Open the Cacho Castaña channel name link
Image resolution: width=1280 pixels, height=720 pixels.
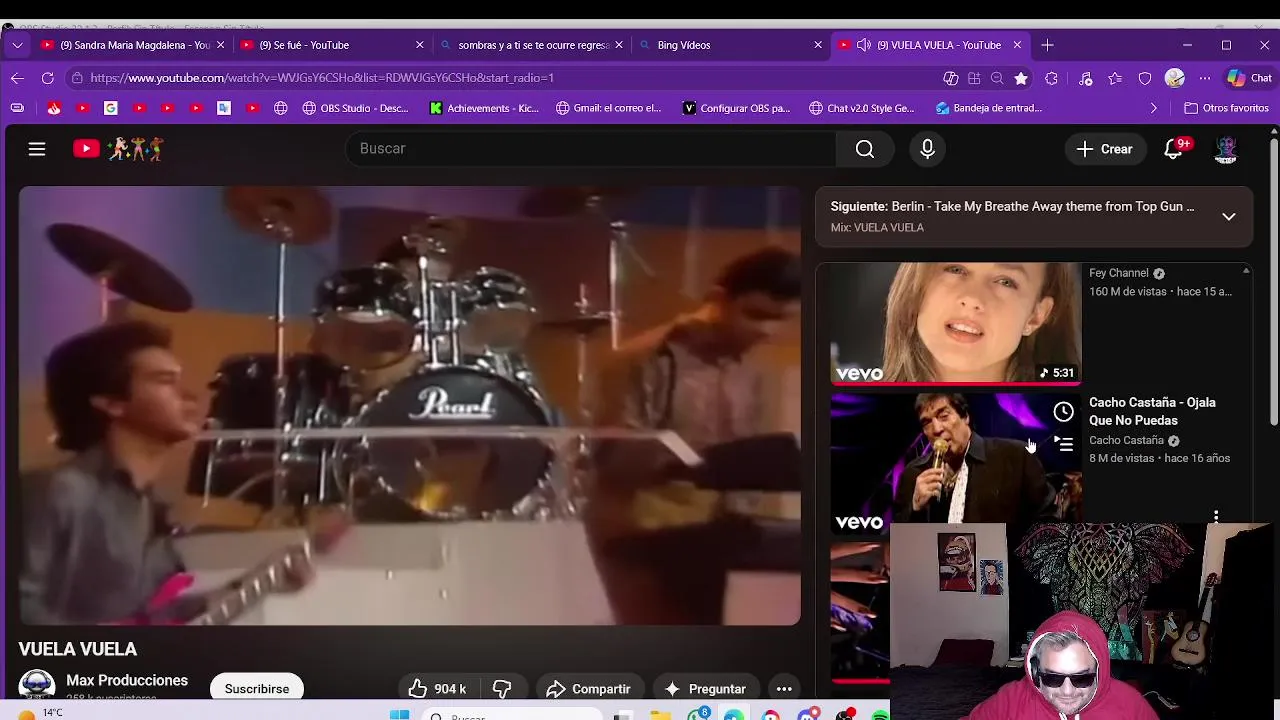1126,440
